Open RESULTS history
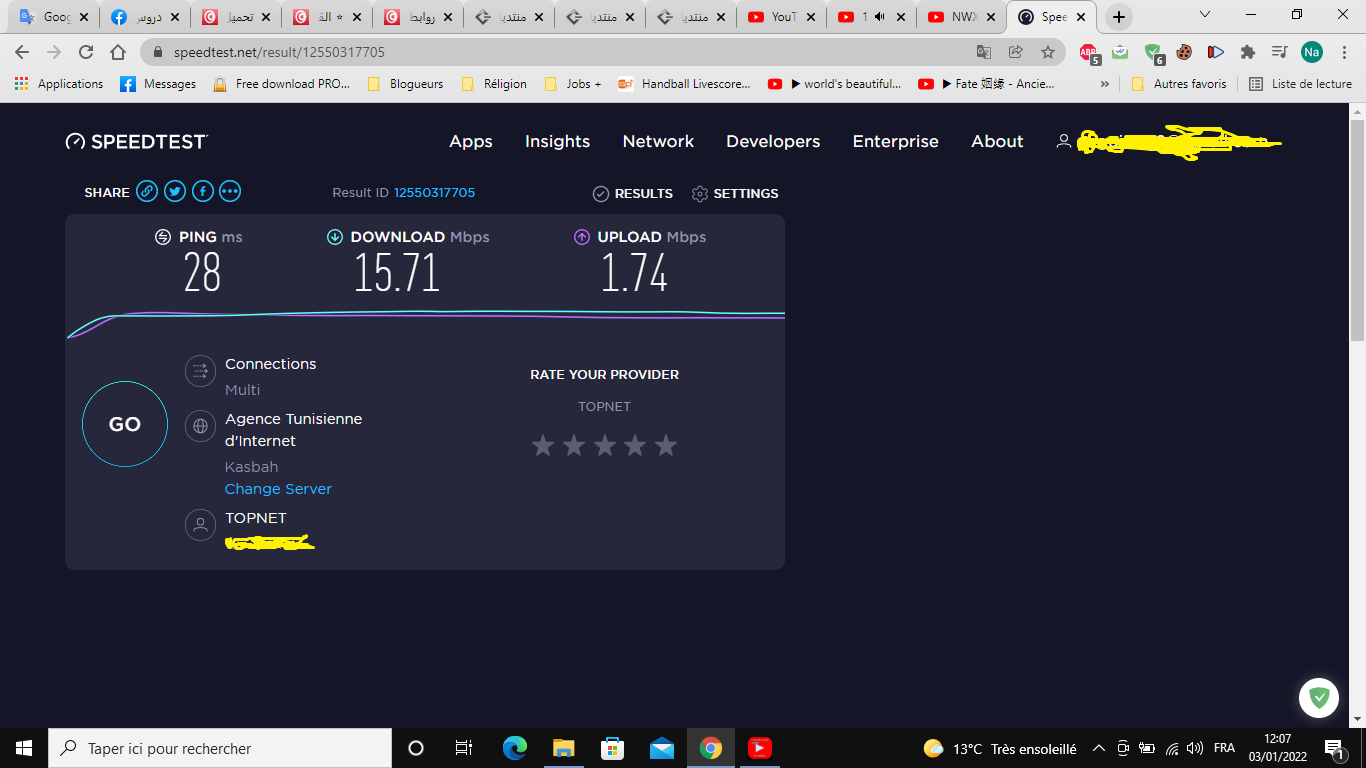The image size is (1366, 768). 632,193
